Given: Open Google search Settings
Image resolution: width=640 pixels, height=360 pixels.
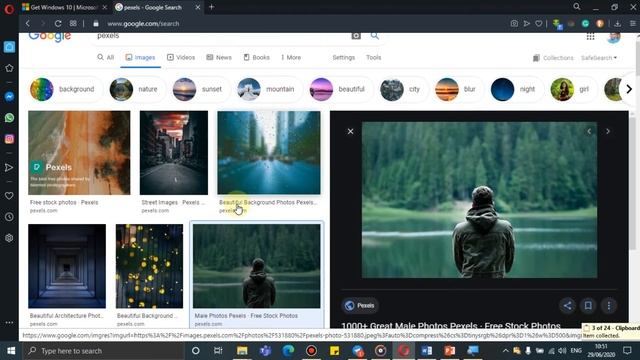Looking at the screenshot, I should click(344, 58).
